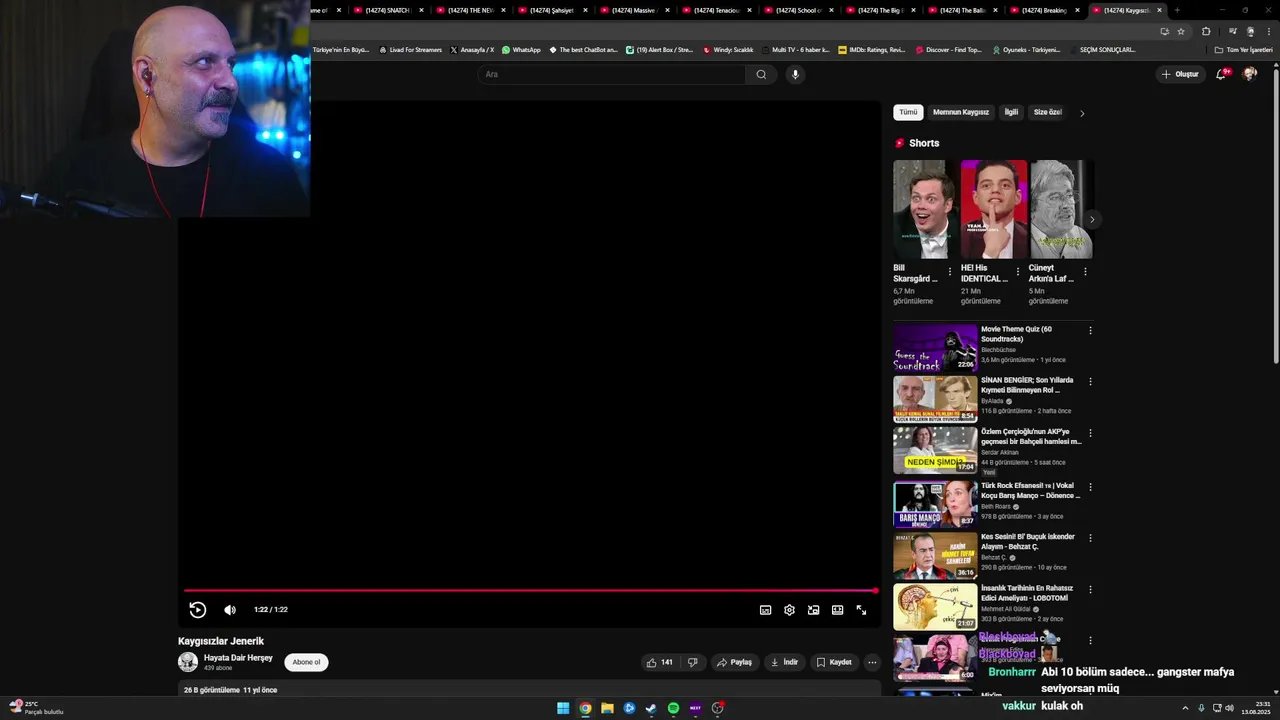Screen dimensions: 1280x720
Task: Select the Size özel filter chip
Action: [x=1047, y=112]
